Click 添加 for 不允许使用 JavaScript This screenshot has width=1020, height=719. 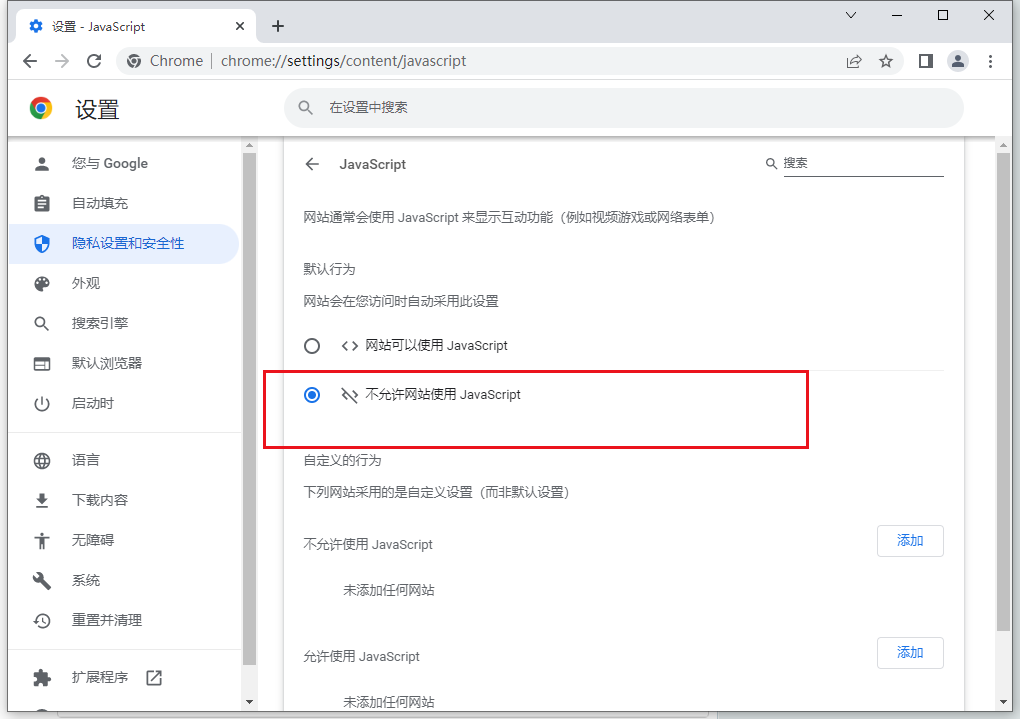(910, 541)
